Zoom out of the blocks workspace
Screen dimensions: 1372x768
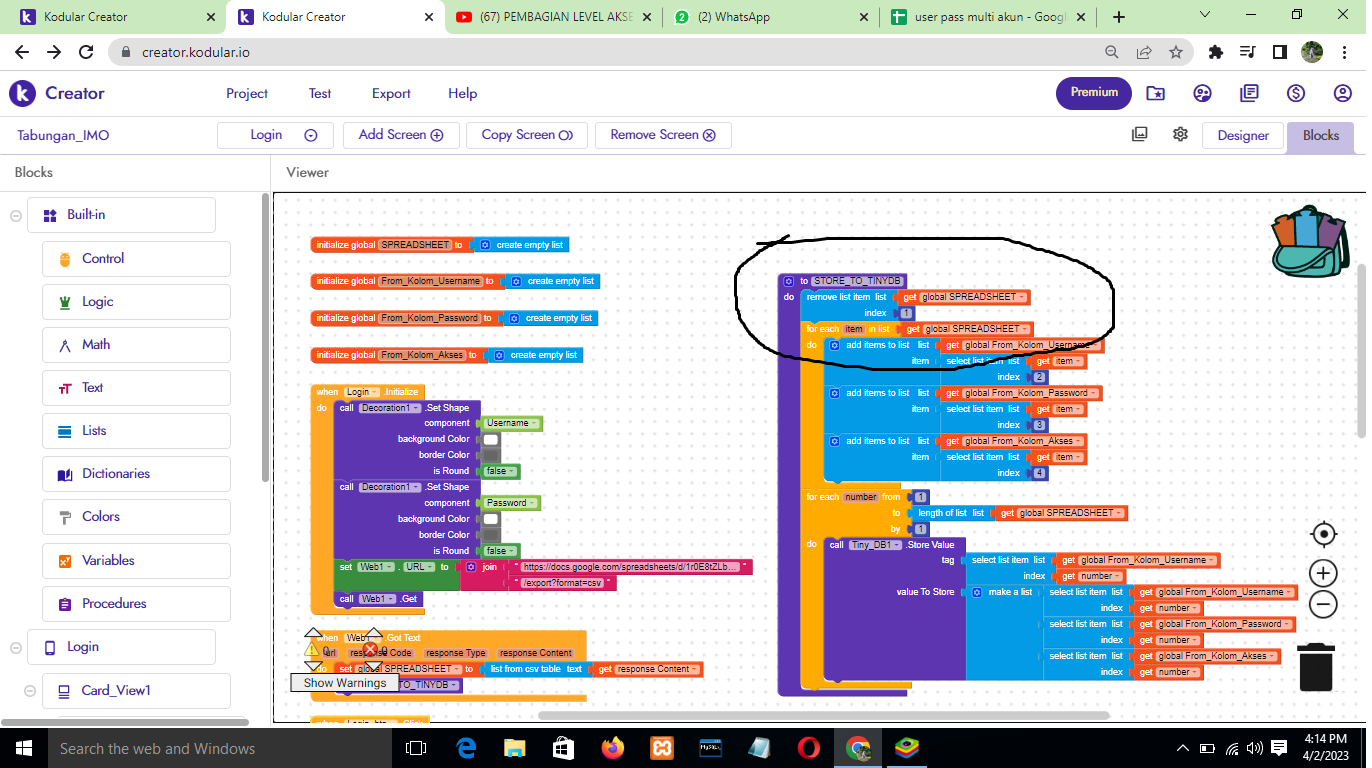1323,604
